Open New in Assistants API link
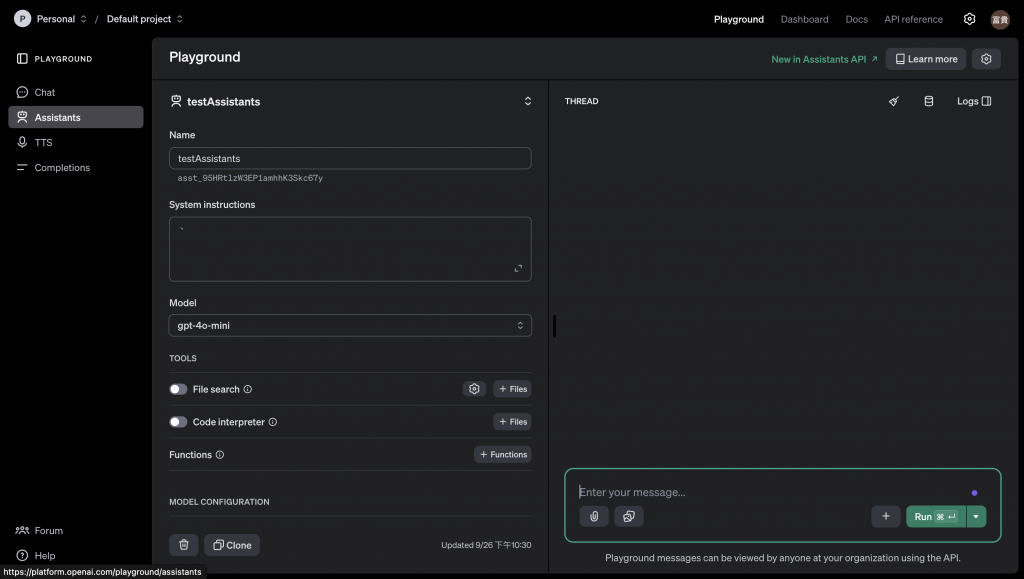The width and height of the screenshot is (1024, 579). 824,59
